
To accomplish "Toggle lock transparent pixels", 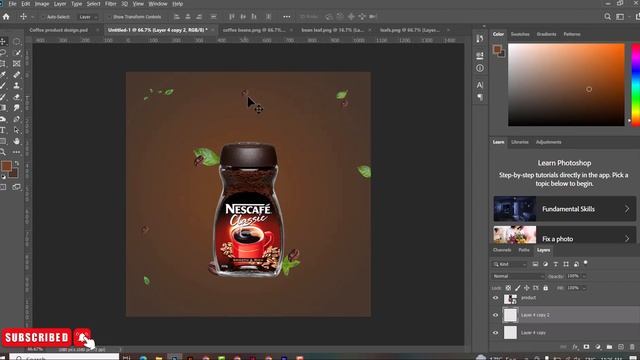I will coord(508,288).
